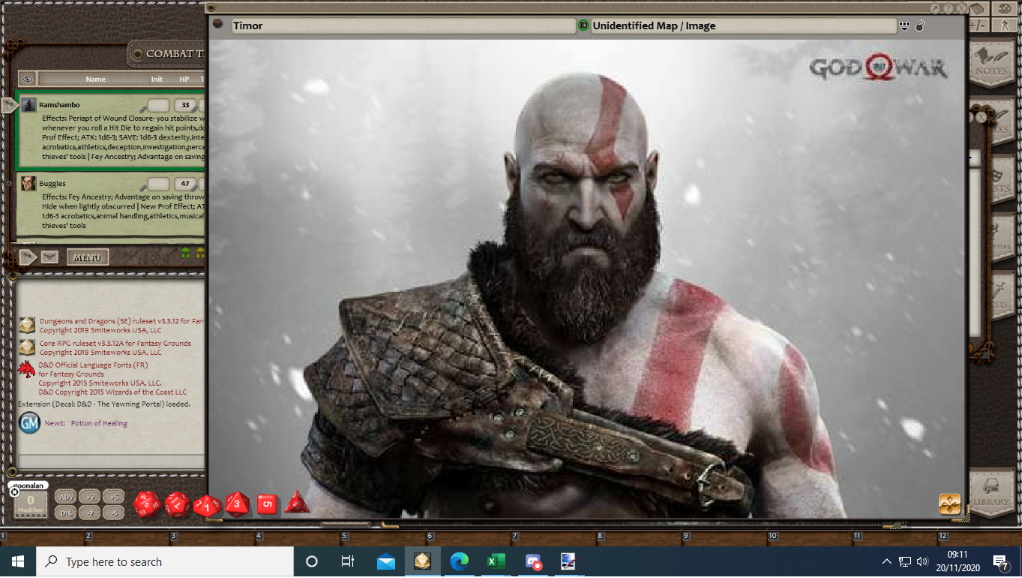Open notification center on taskbar
This screenshot has height=578, width=1022.
(1001, 562)
